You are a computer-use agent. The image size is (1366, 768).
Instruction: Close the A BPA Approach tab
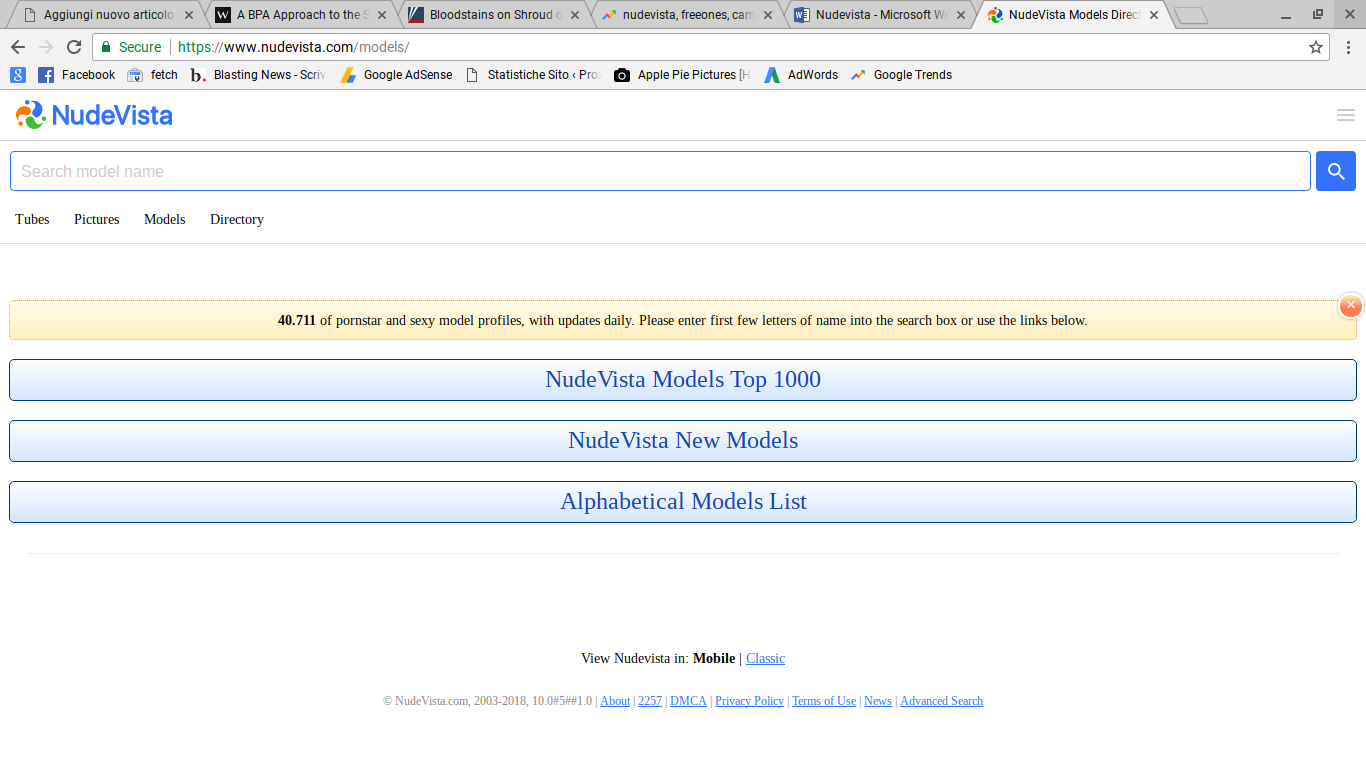[x=382, y=15]
